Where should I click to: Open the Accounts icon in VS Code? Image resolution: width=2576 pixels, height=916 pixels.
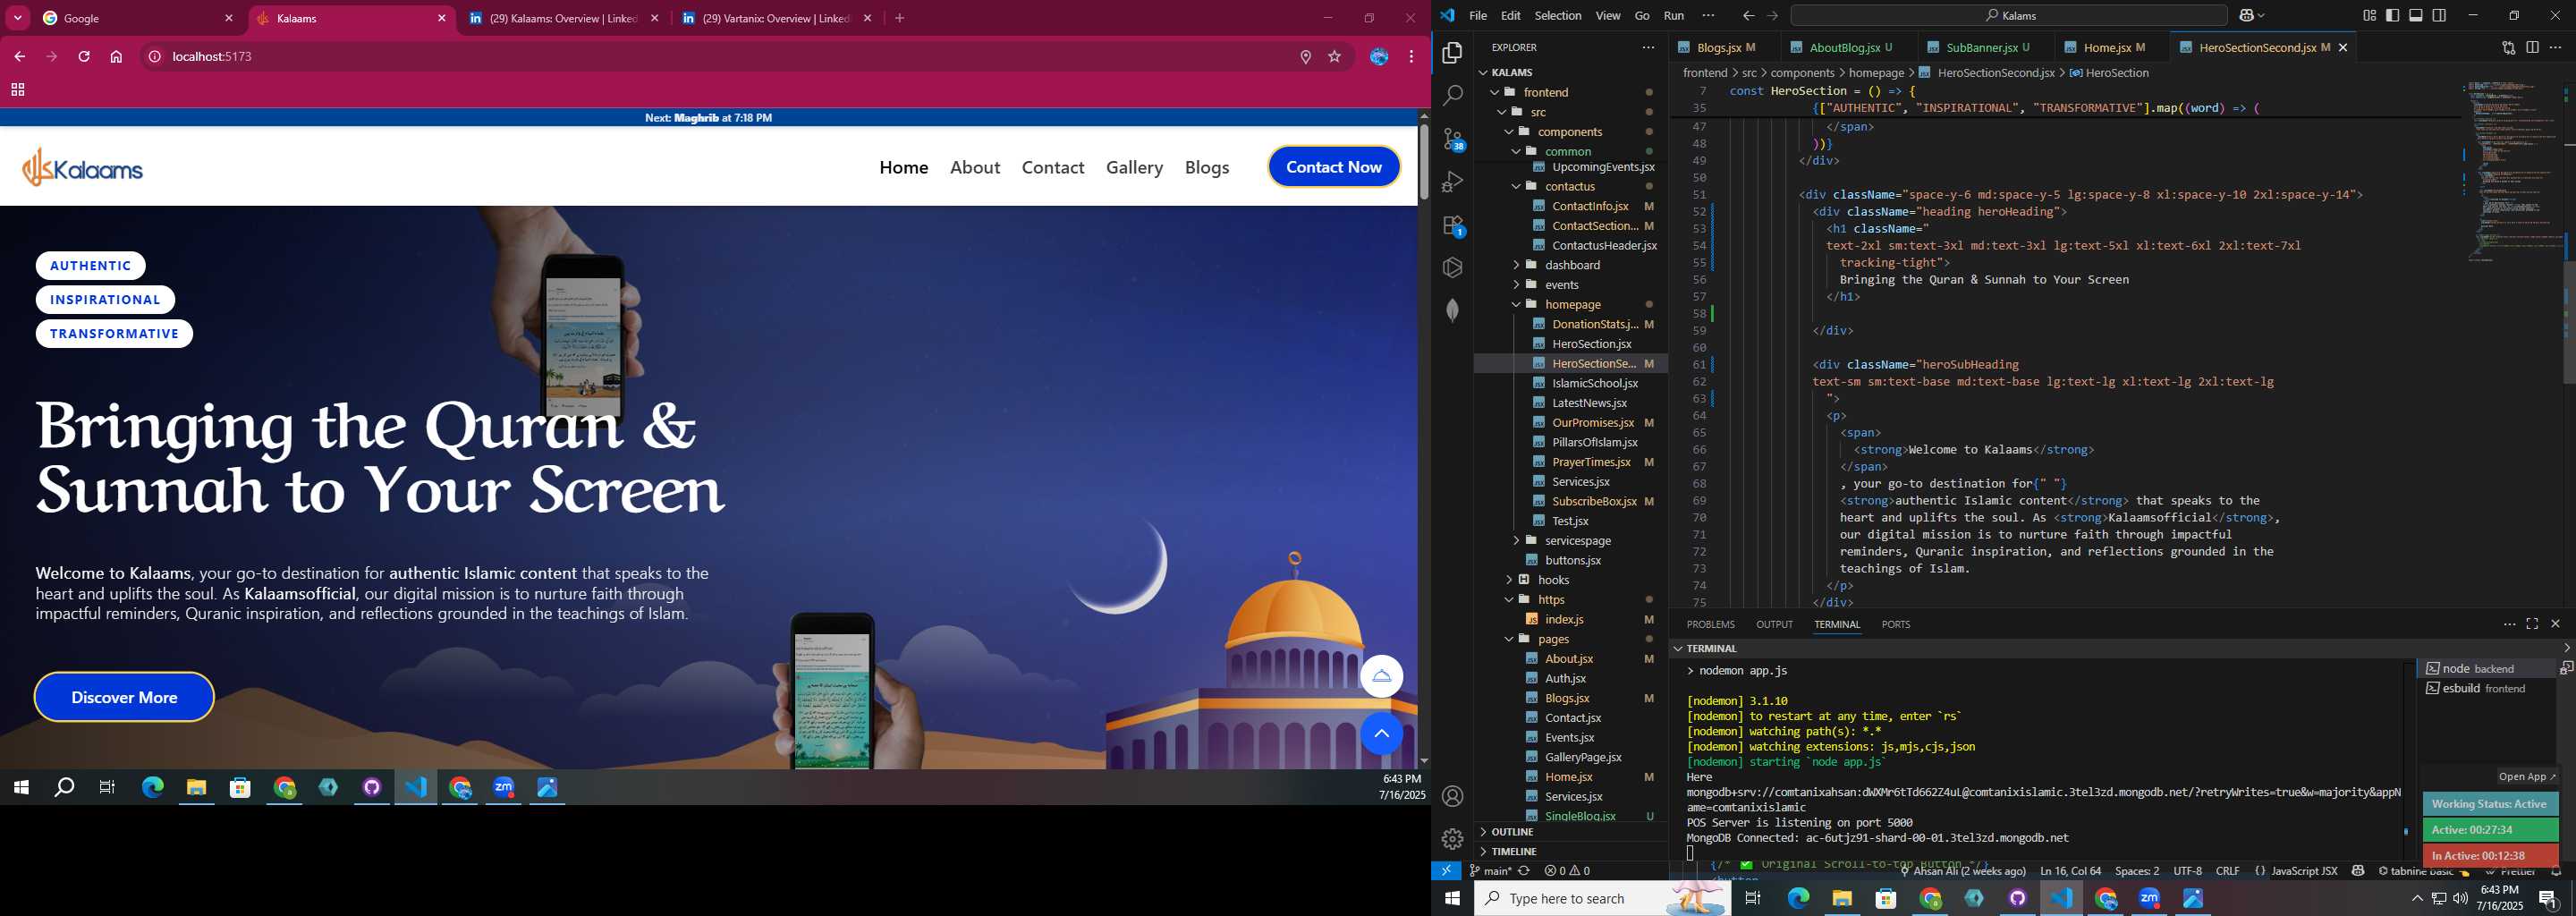coord(1452,796)
